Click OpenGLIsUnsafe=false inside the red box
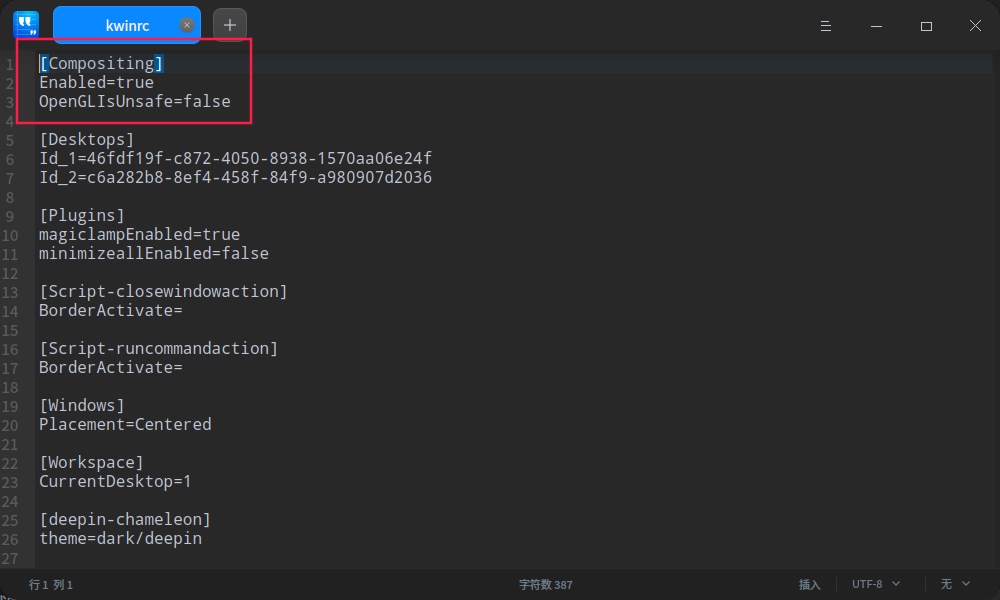Viewport: 1000px width, 600px height. 134,101
